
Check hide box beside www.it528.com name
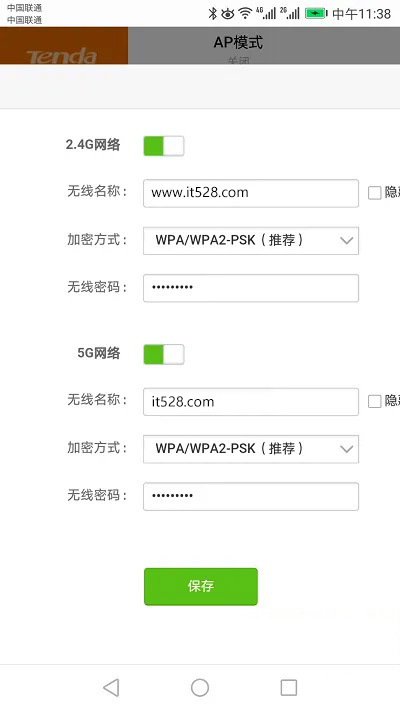[374, 193]
